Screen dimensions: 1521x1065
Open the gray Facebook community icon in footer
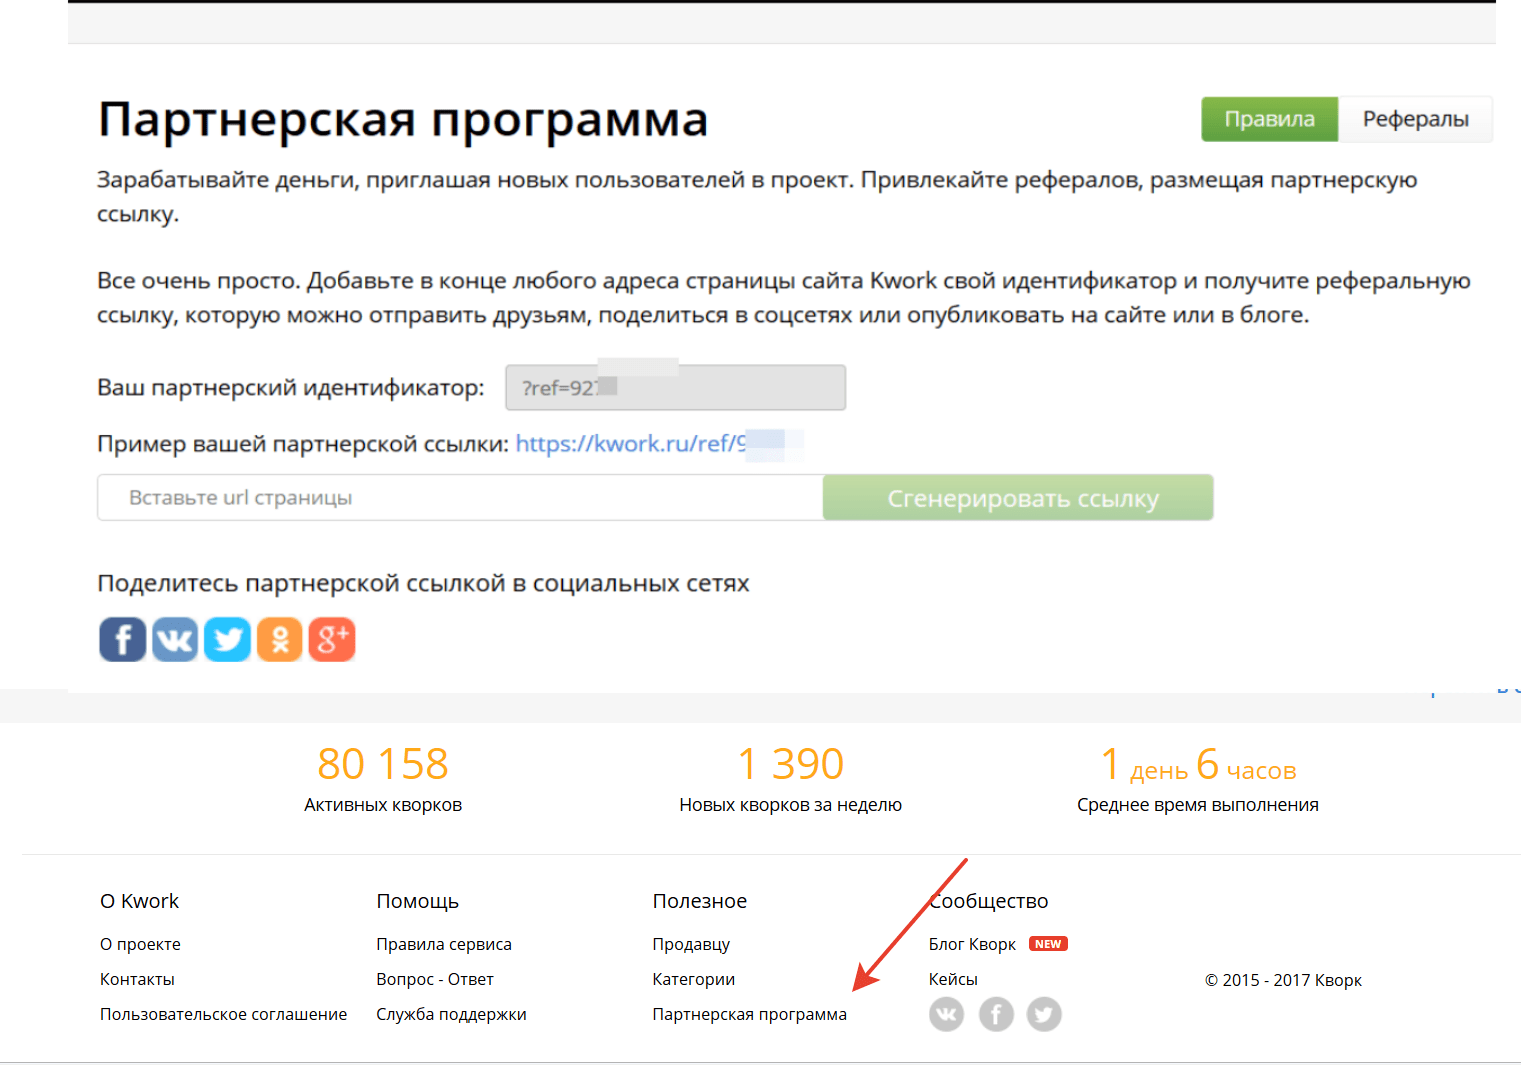tap(996, 1015)
